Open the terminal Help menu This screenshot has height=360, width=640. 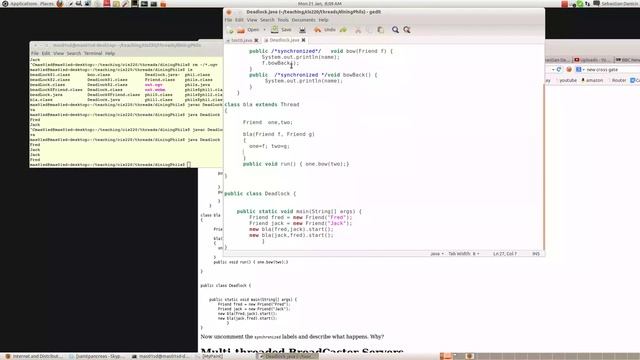pyautogui.click(x=110, y=53)
